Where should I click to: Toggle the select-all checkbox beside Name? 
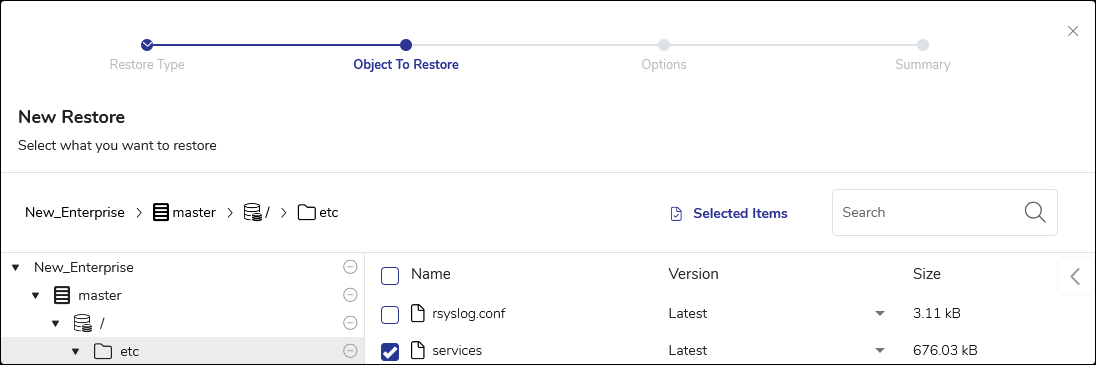390,276
